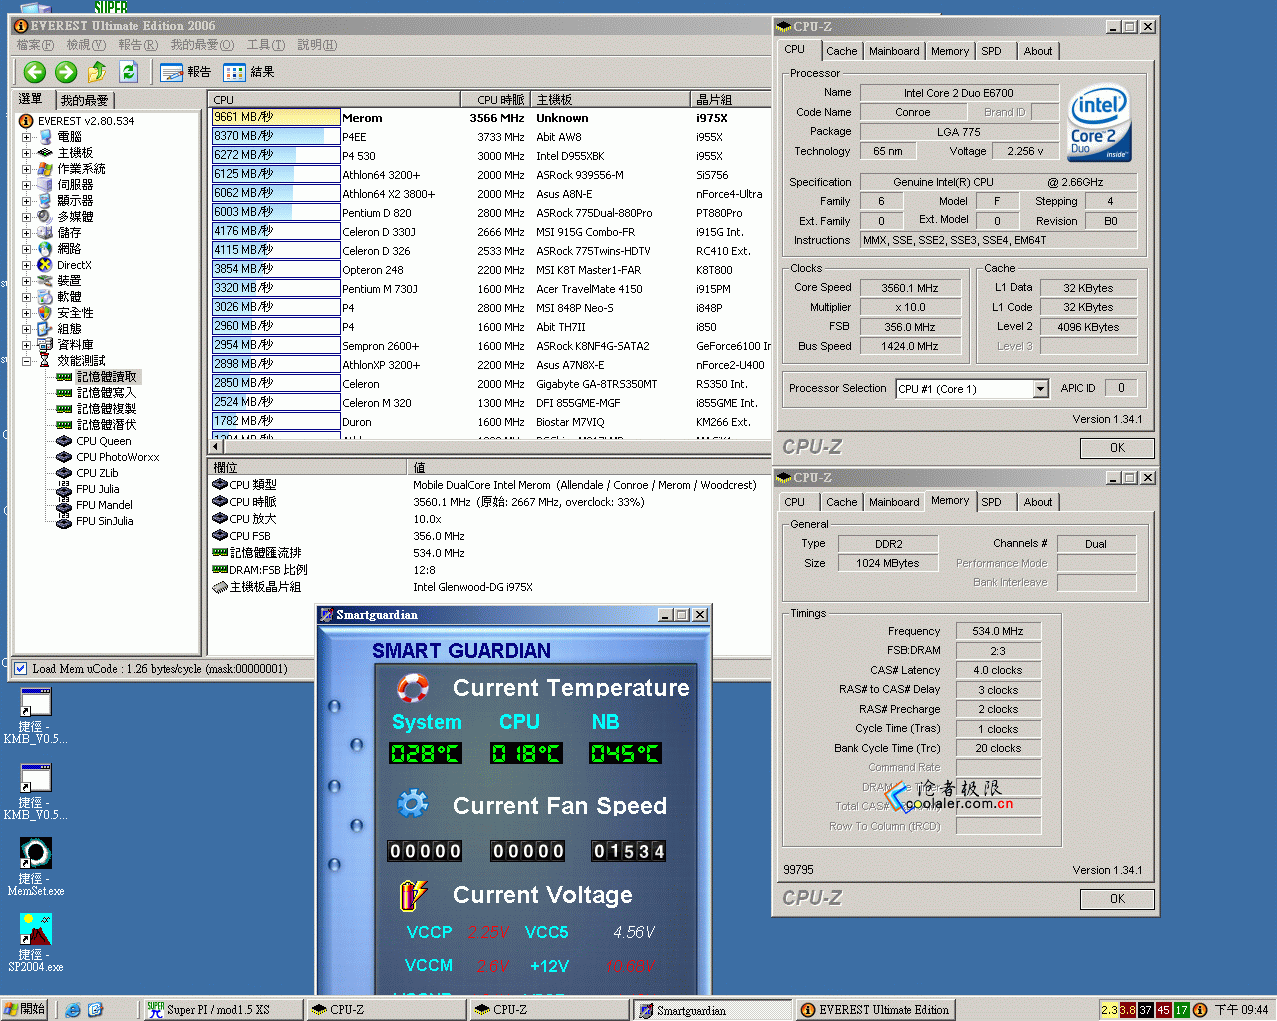Open the 報告(R) menu in EVEREST
The width and height of the screenshot is (1277, 1021).
coord(138,45)
